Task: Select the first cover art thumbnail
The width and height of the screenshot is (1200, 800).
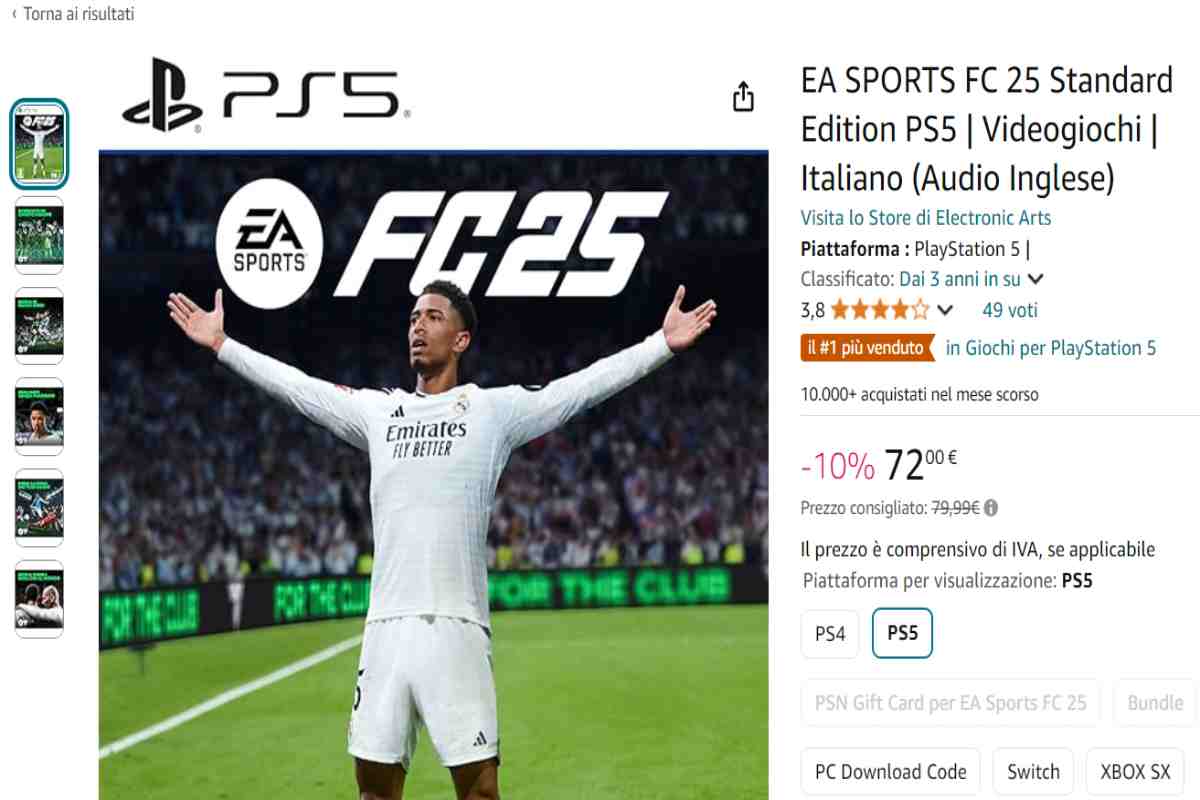Action: coord(39,144)
